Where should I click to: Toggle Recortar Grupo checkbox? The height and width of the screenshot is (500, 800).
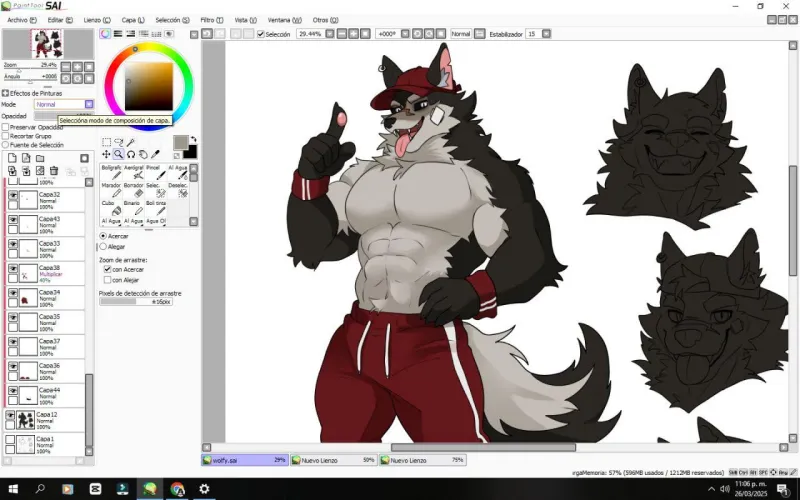[x=6, y=136]
